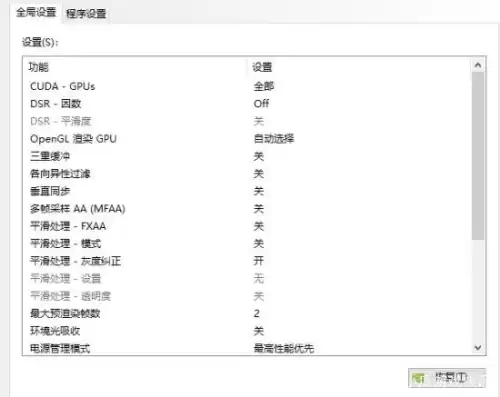The height and width of the screenshot is (397, 500).
Task: Select the greyed 平滑处理 - 设置 row
Action: pos(247,278)
